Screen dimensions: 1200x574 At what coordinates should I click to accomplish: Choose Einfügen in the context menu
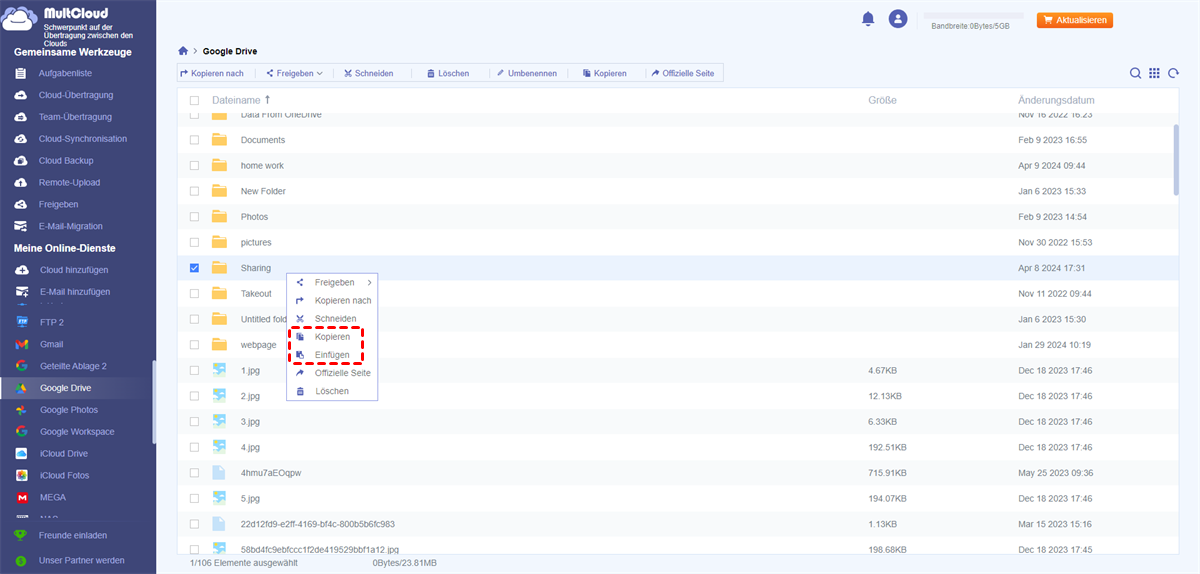point(332,355)
